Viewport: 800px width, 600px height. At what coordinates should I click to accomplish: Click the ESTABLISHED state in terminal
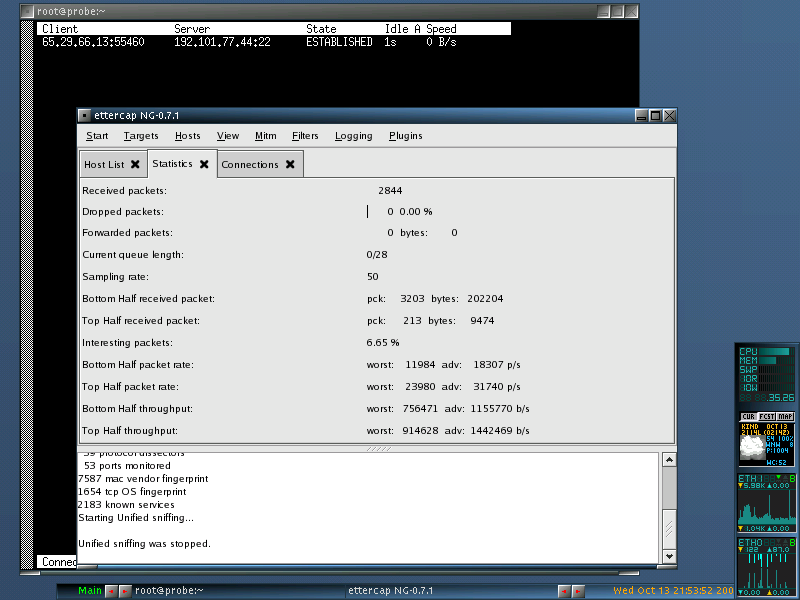(x=339, y=42)
